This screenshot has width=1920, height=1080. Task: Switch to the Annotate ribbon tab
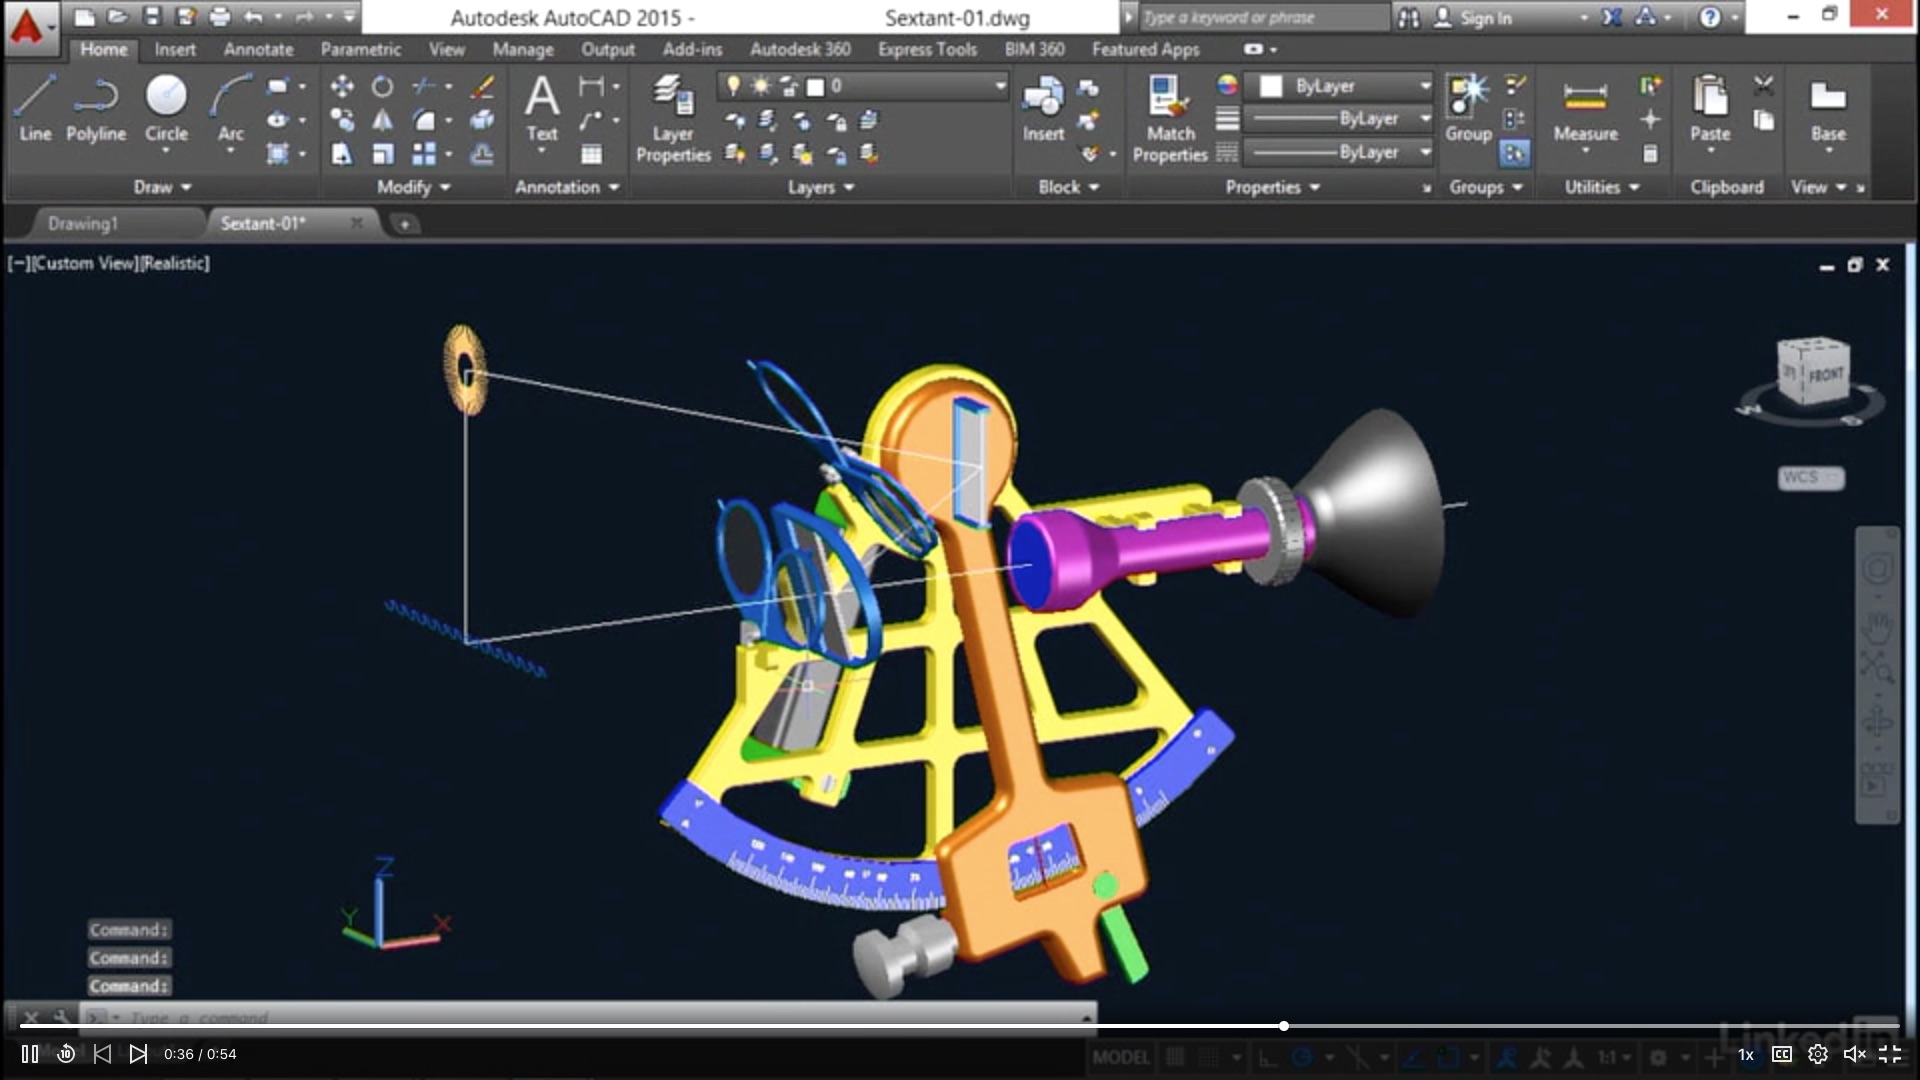pos(258,49)
